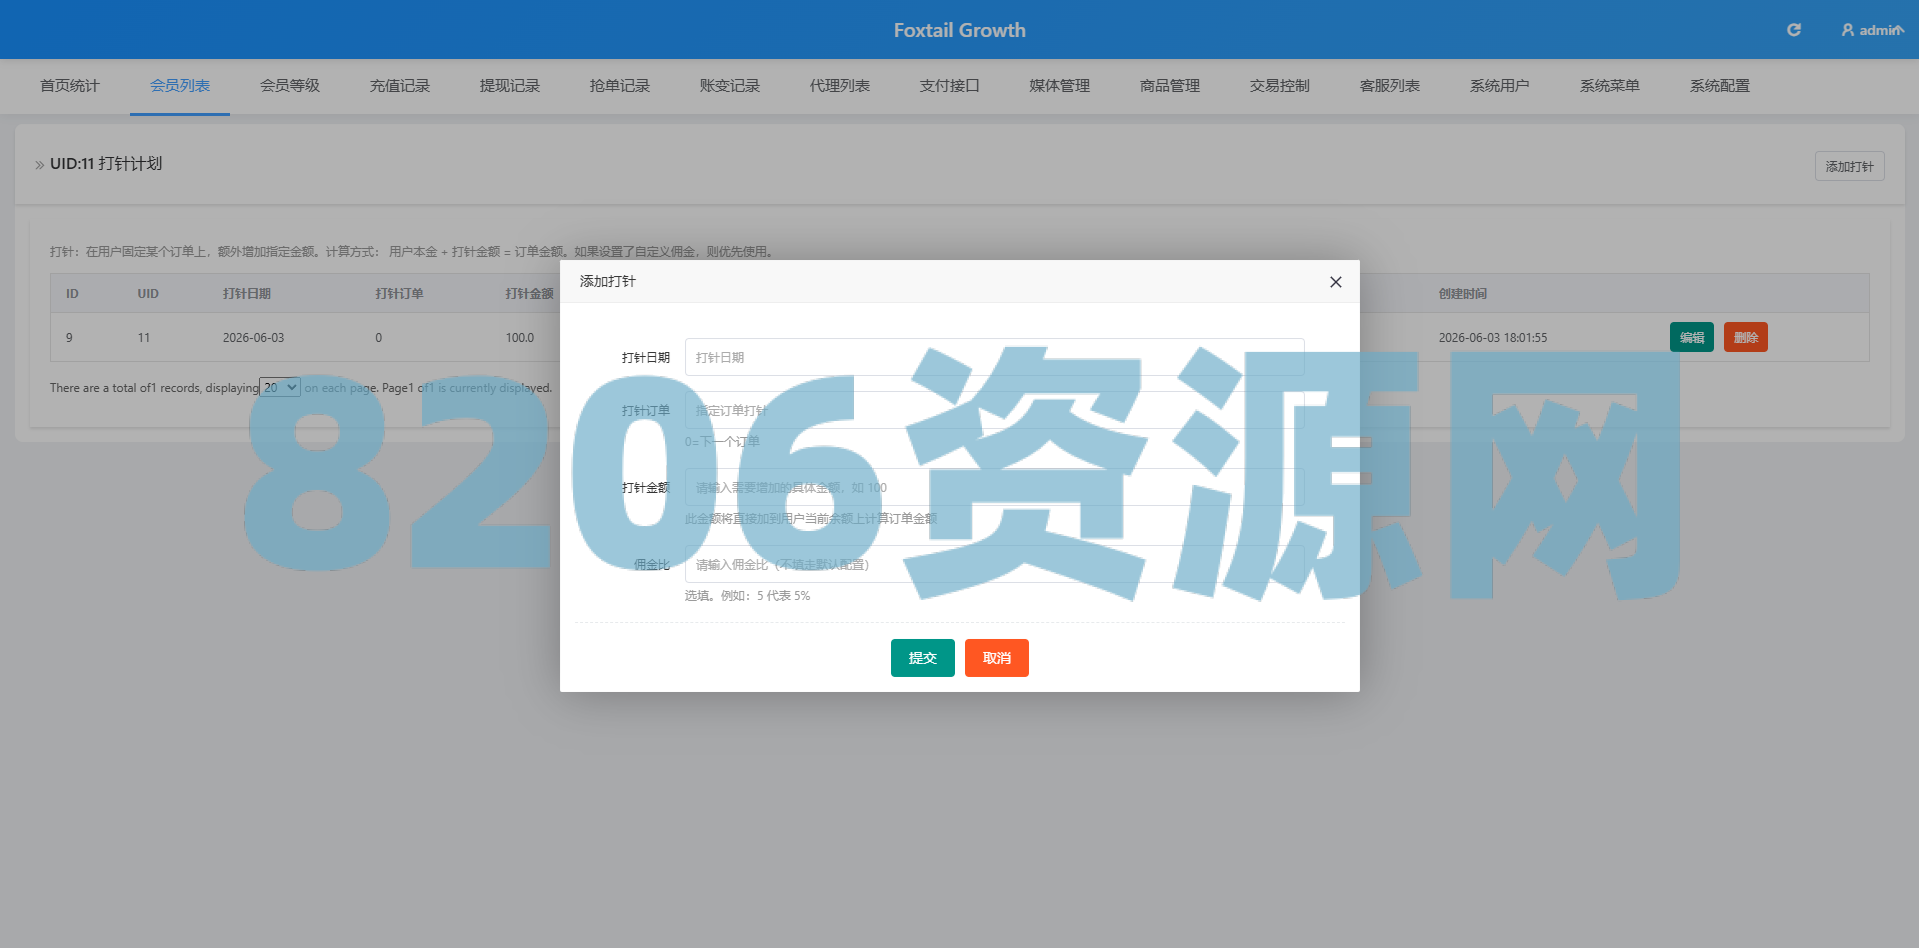The height and width of the screenshot is (948, 1919).
Task: Focus the 打针日期 input field
Action: pos(995,357)
